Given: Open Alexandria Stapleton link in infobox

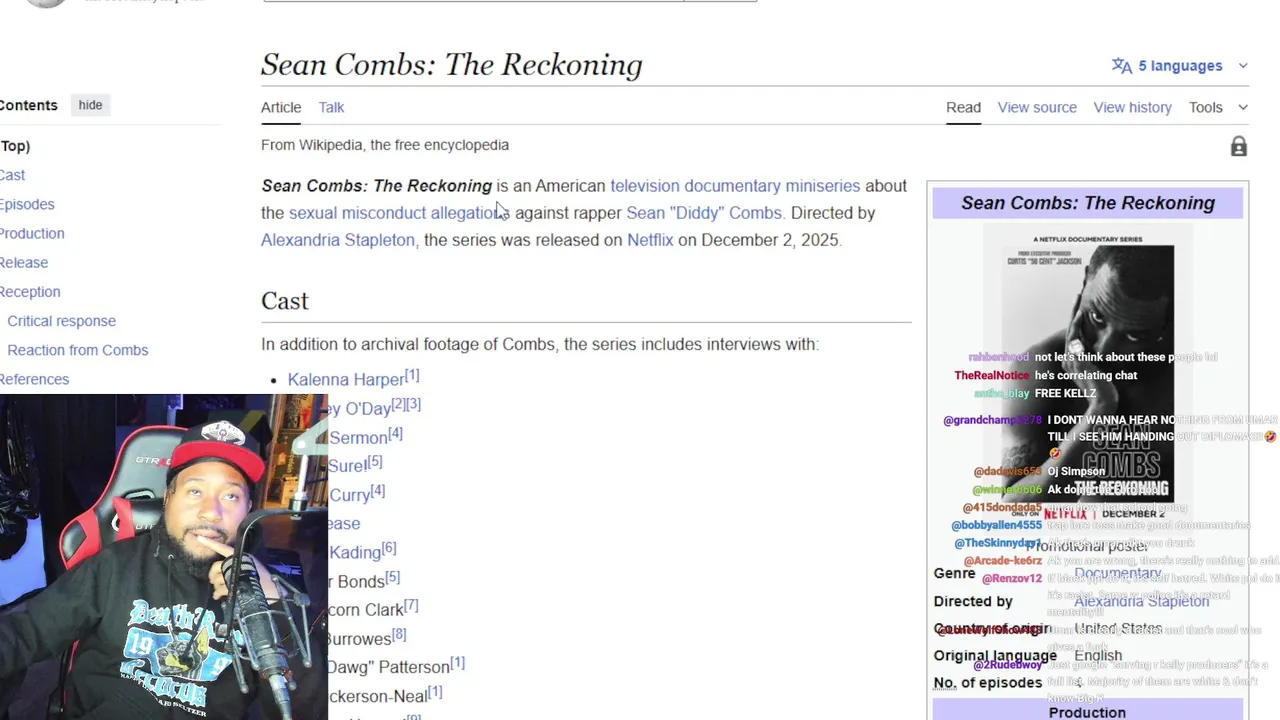Looking at the screenshot, I should (x=1141, y=601).
